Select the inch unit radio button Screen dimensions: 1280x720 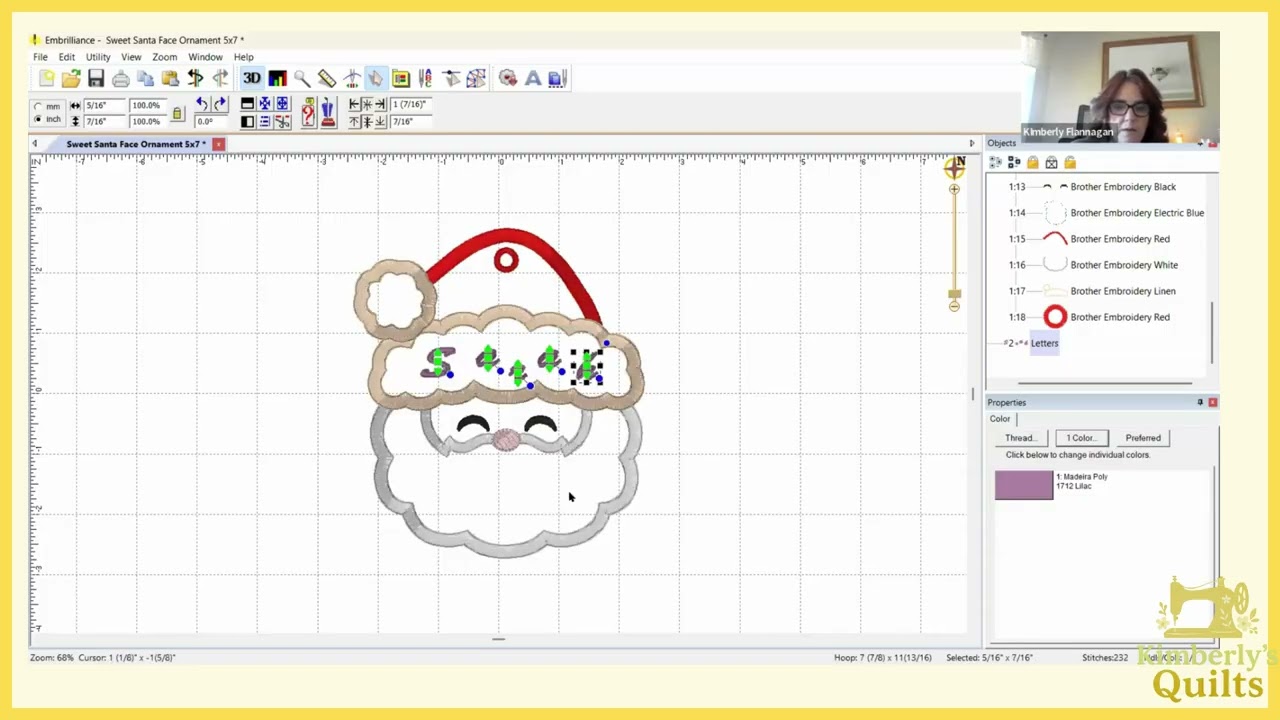point(38,119)
